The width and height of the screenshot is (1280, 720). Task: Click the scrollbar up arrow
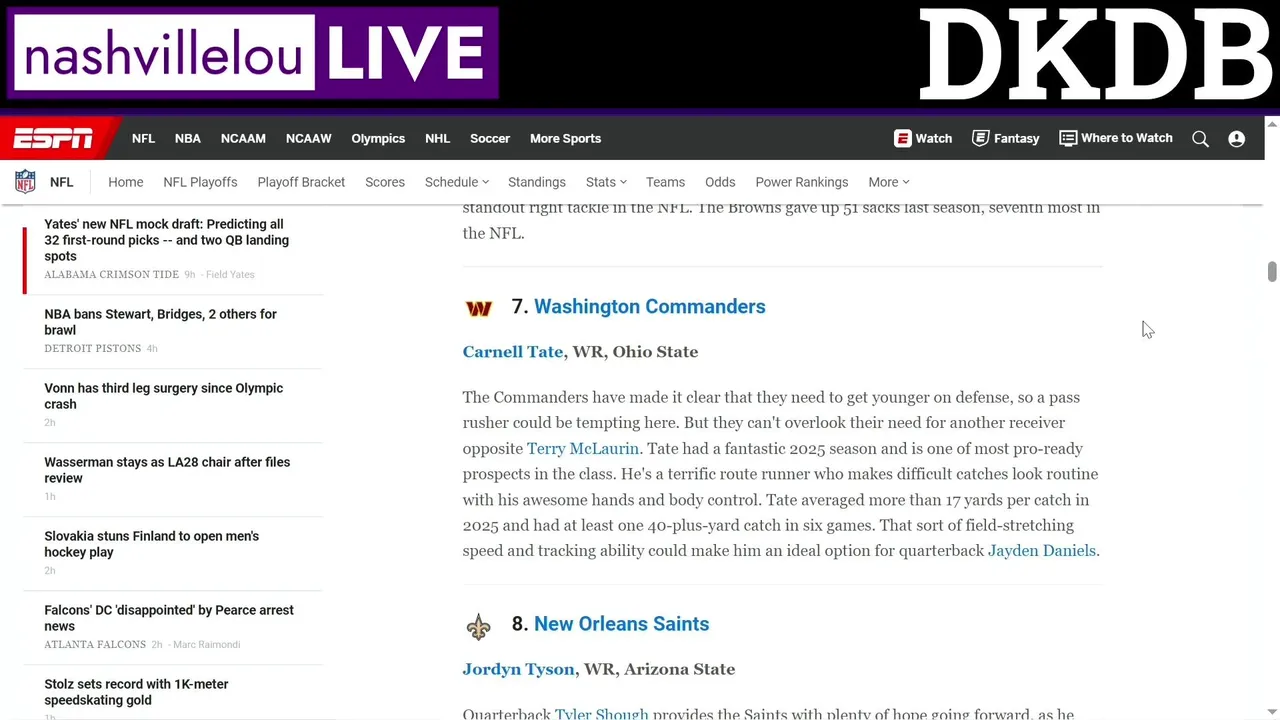(1272, 124)
